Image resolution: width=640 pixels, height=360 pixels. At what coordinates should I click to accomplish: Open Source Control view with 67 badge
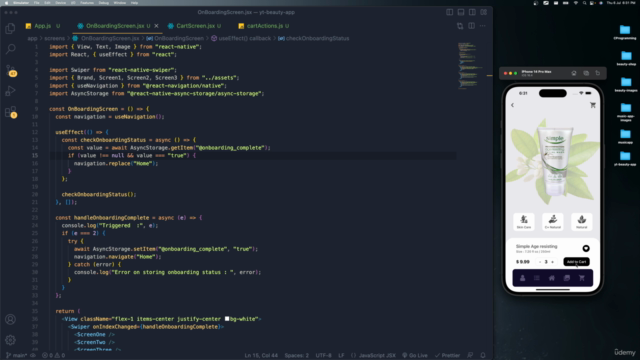pos(10,70)
